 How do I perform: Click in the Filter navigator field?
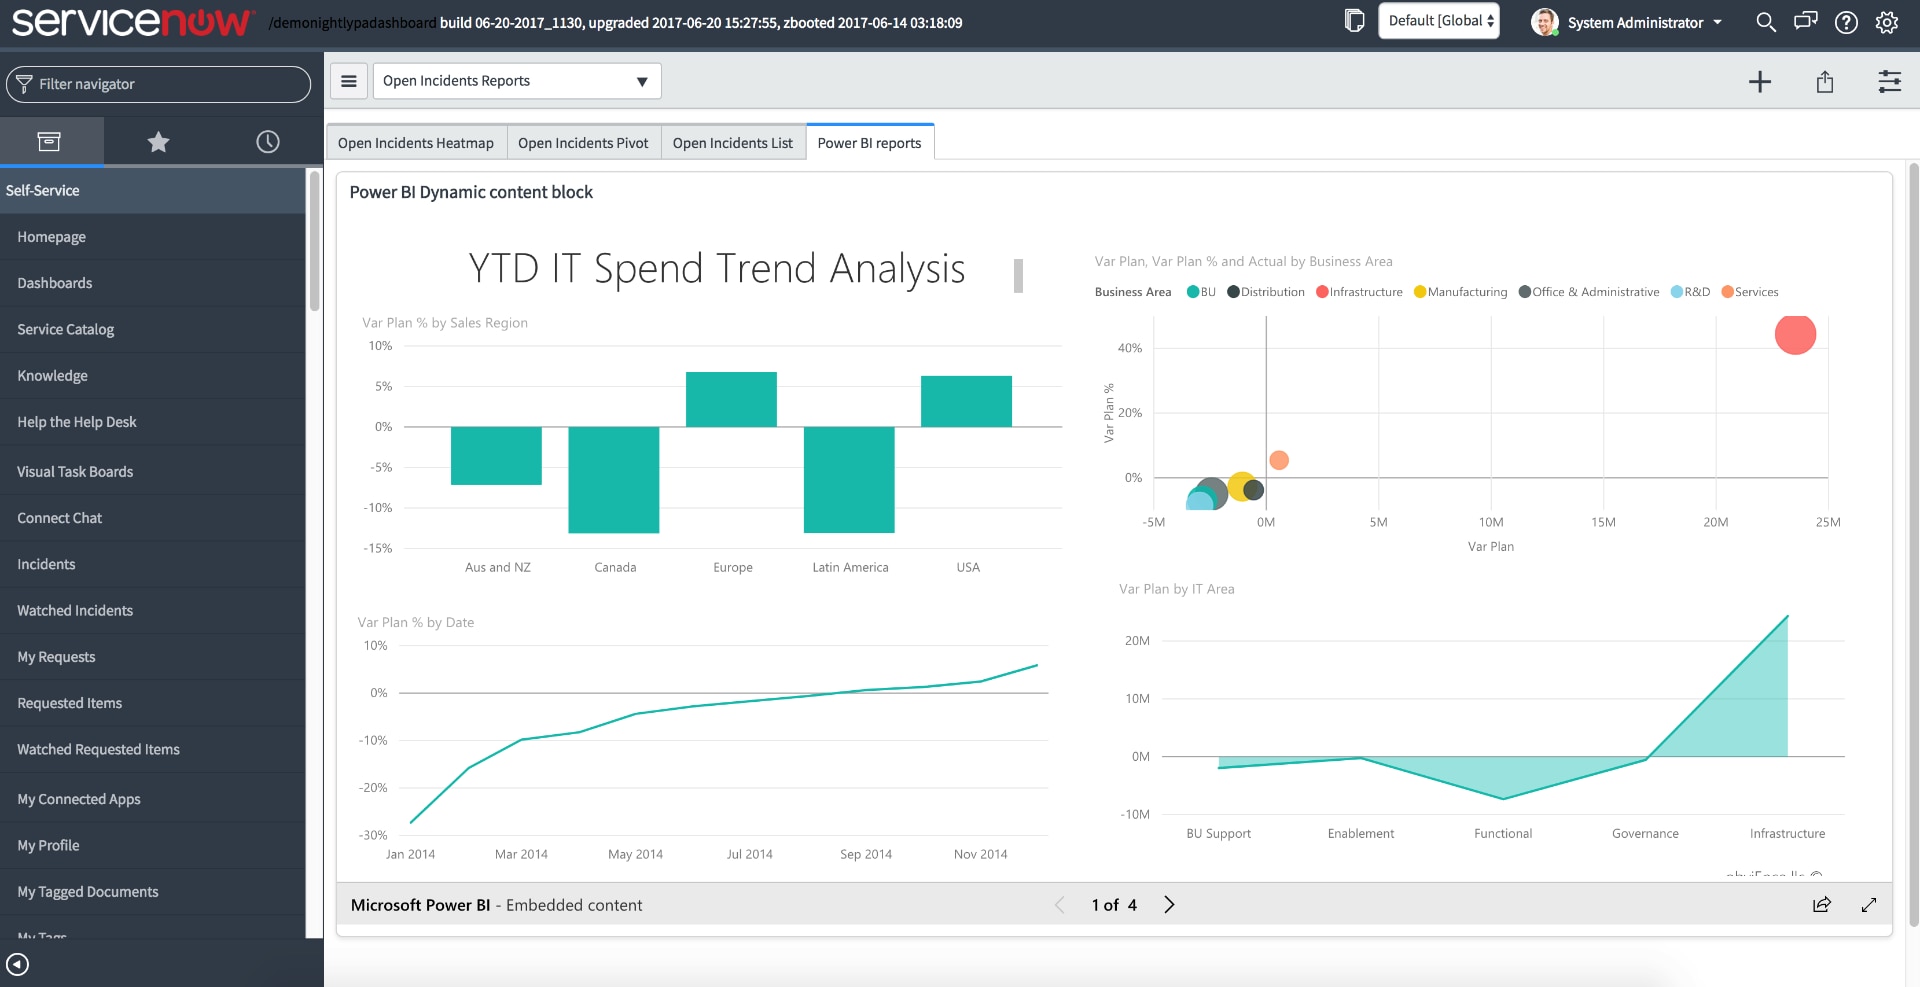pyautogui.click(x=159, y=84)
